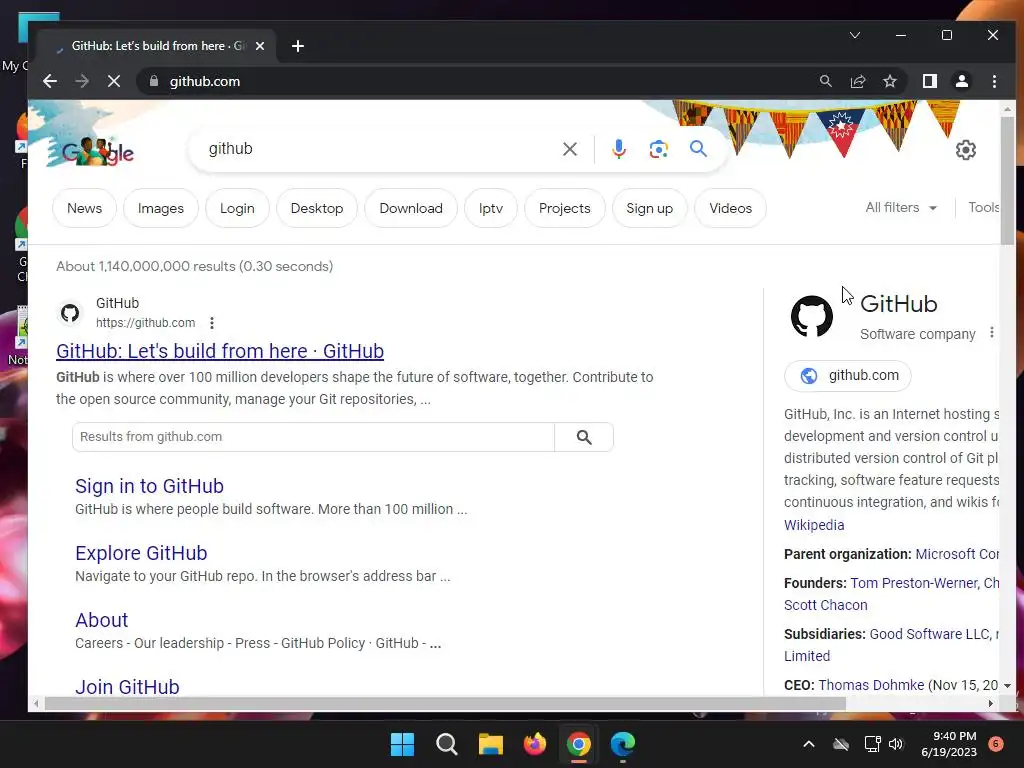This screenshot has width=1024, height=768.
Task: Expand the All filters dropdown
Action: [901, 208]
